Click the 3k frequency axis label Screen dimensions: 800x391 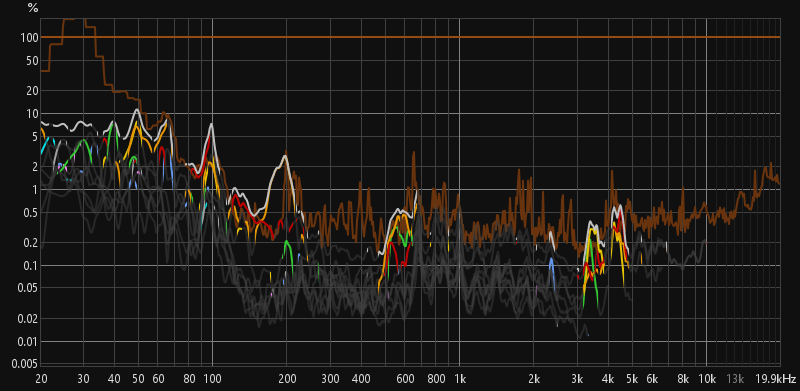(x=578, y=379)
